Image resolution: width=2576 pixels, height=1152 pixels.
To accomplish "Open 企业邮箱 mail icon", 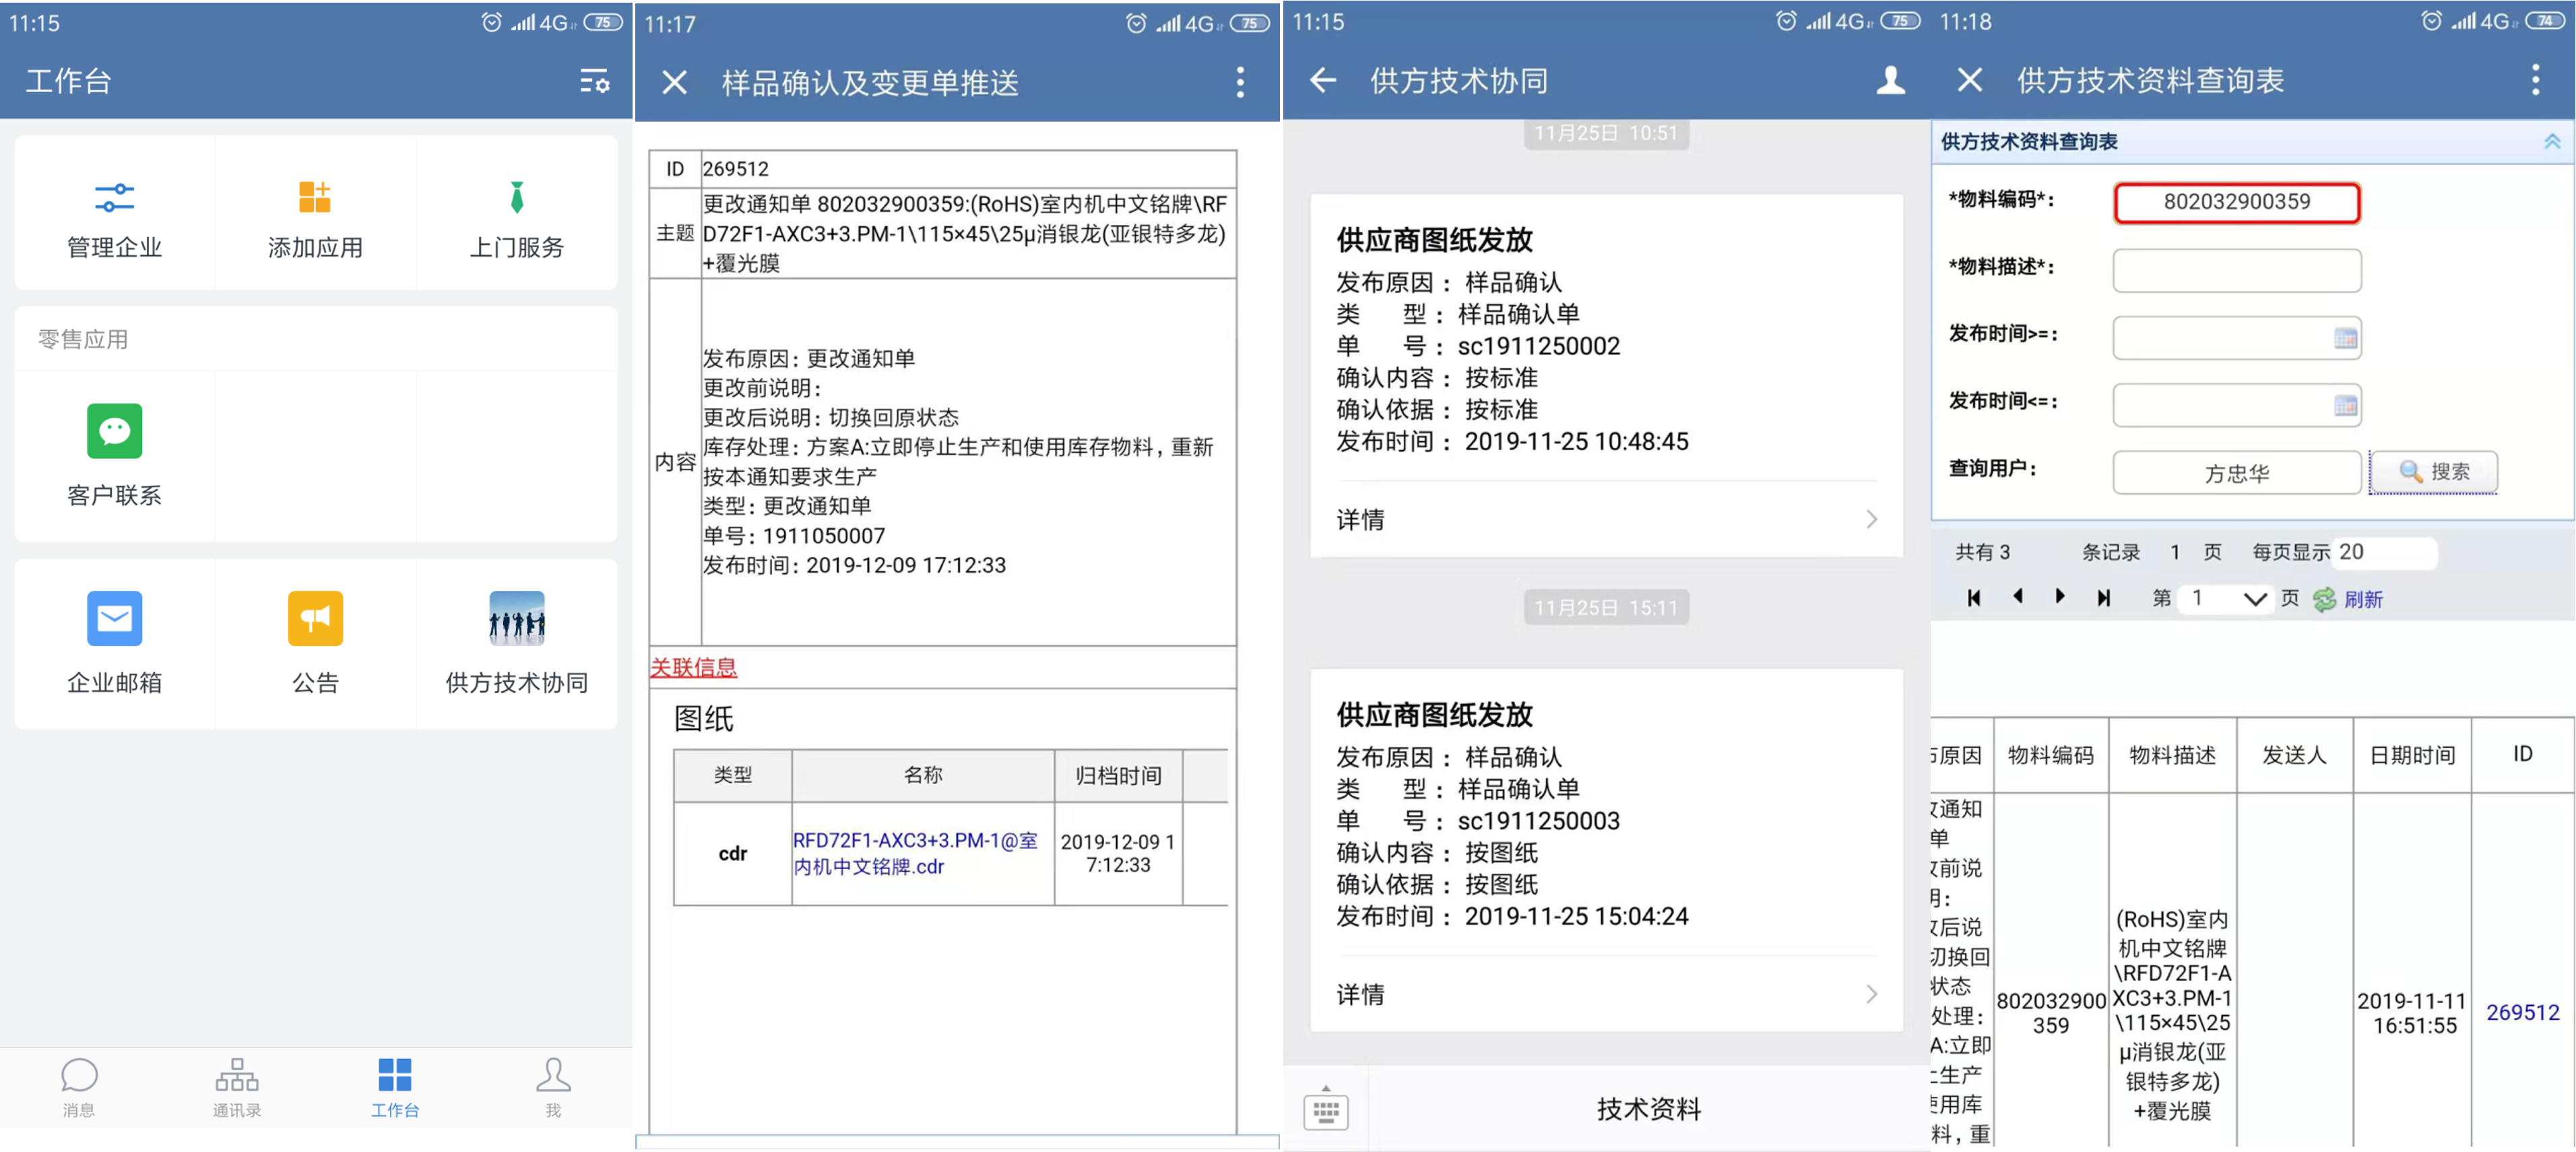I will pyautogui.click(x=114, y=618).
